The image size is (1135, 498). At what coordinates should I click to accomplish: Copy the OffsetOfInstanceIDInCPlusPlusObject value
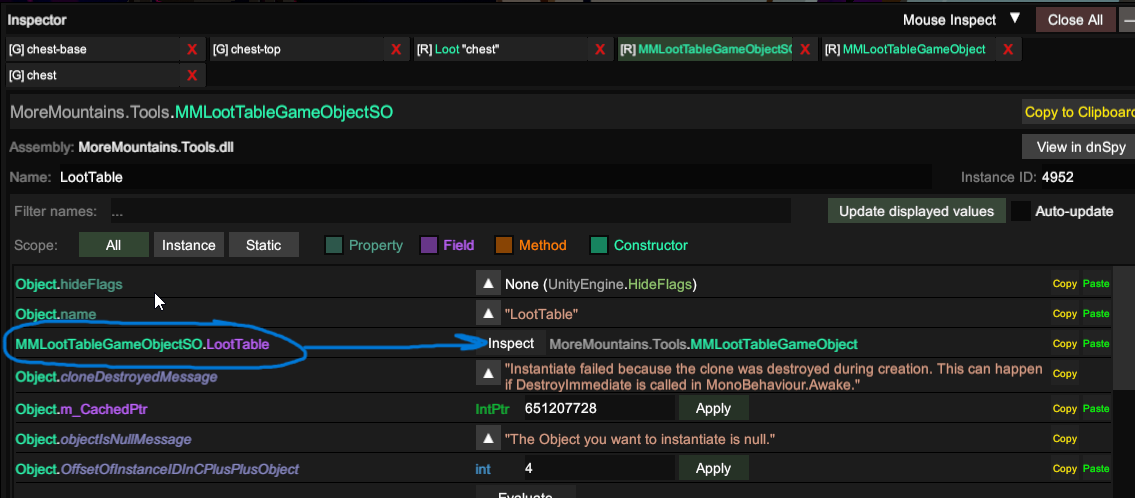(1065, 468)
